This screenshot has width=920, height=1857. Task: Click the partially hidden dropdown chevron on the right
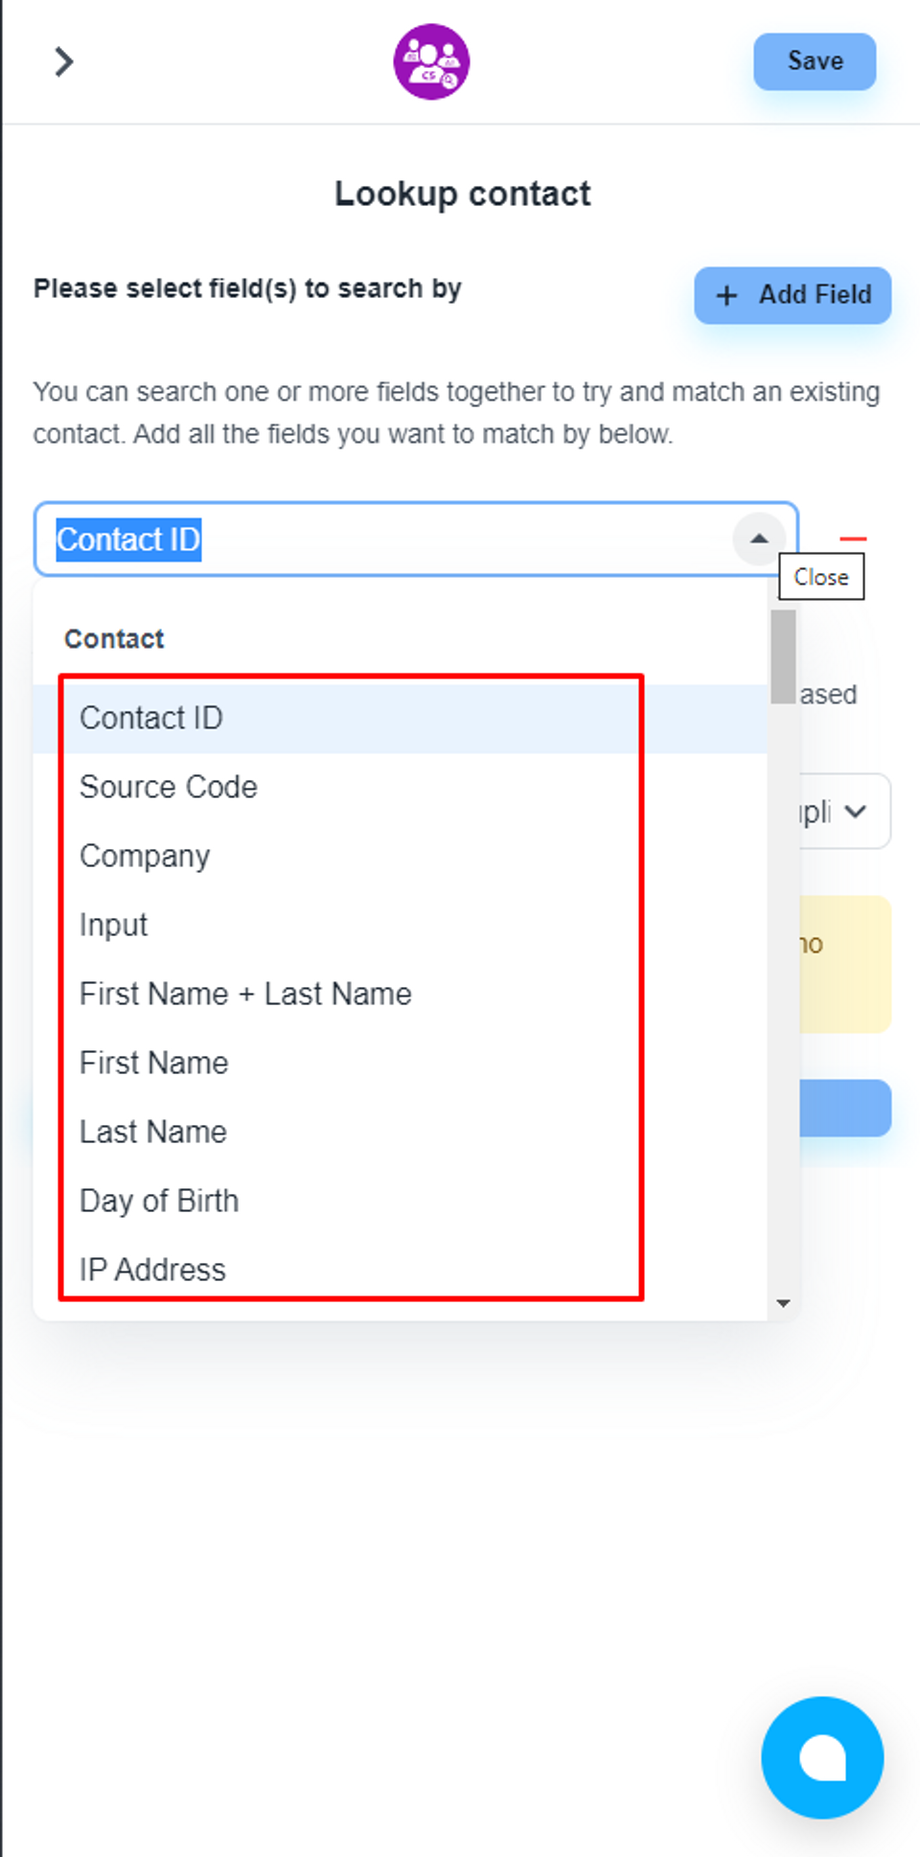coord(855,811)
